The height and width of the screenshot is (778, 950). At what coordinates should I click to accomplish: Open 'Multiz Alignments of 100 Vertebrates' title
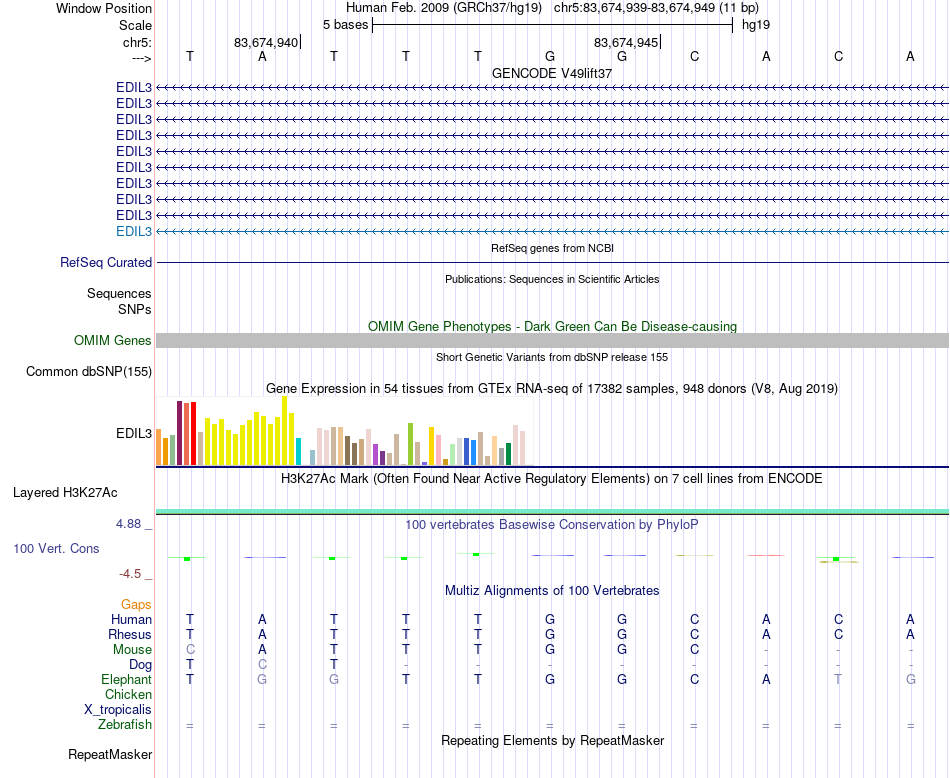click(552, 590)
